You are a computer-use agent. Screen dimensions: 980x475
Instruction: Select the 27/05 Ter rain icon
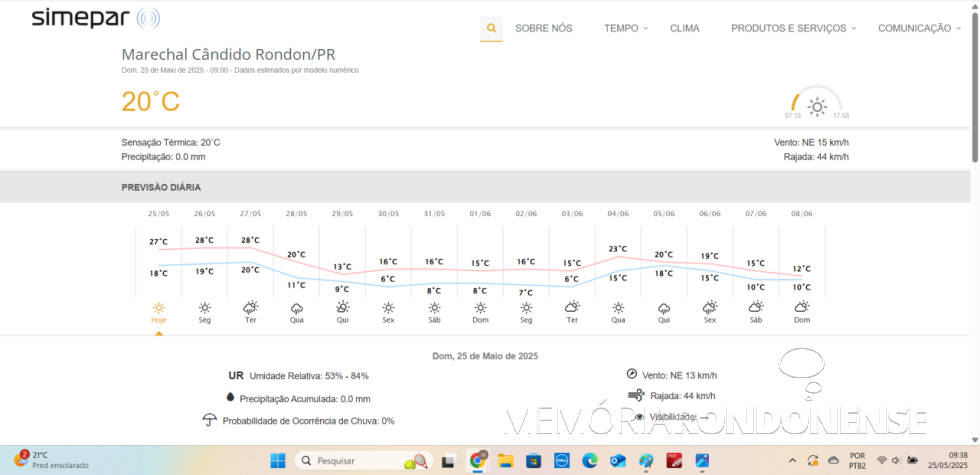click(250, 308)
